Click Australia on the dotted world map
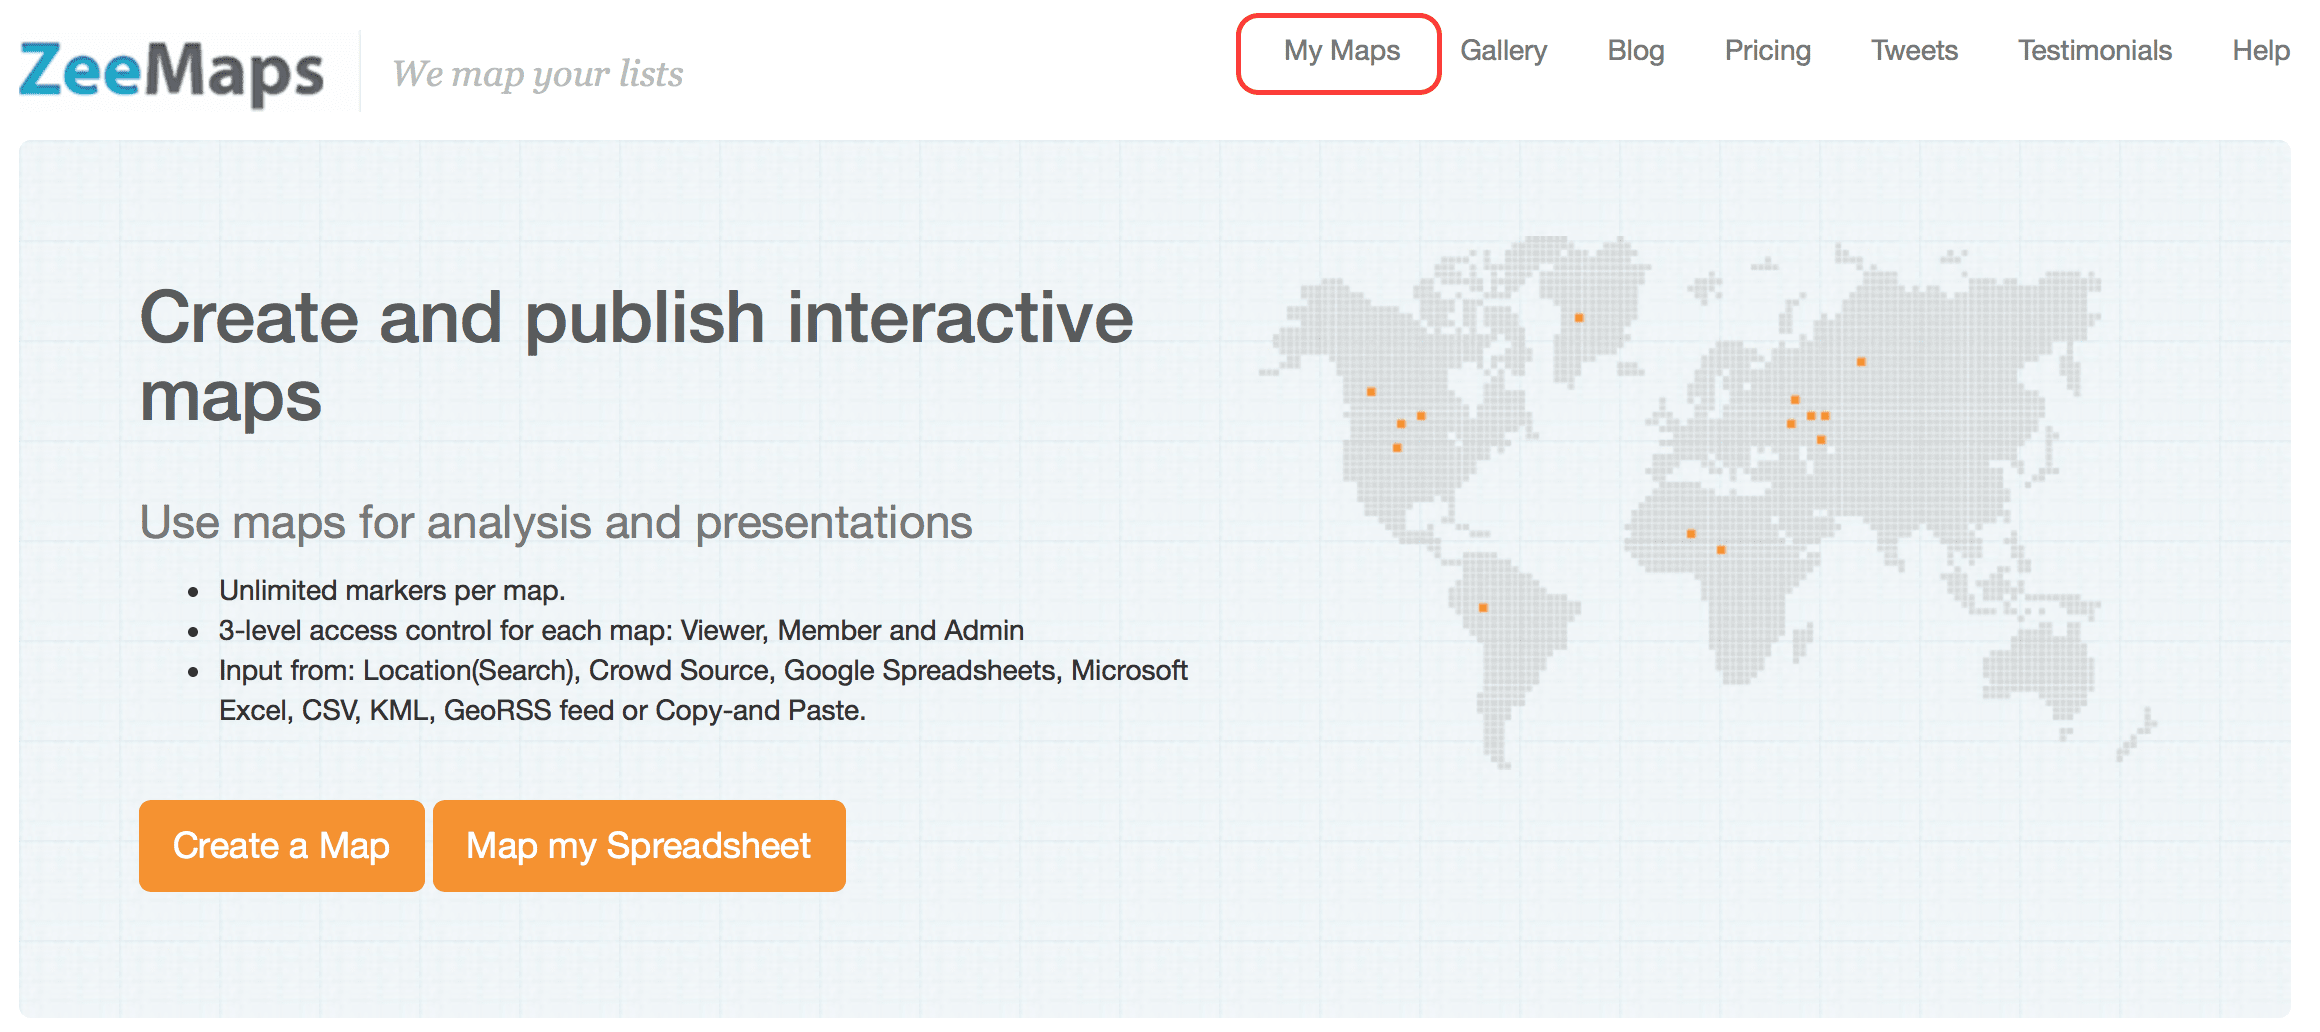 click(x=2040, y=665)
